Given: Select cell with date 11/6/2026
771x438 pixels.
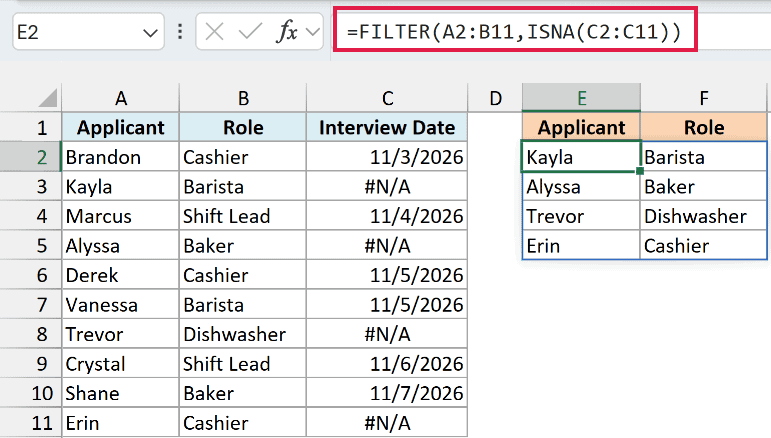Looking at the screenshot, I should pyautogui.click(x=387, y=364).
